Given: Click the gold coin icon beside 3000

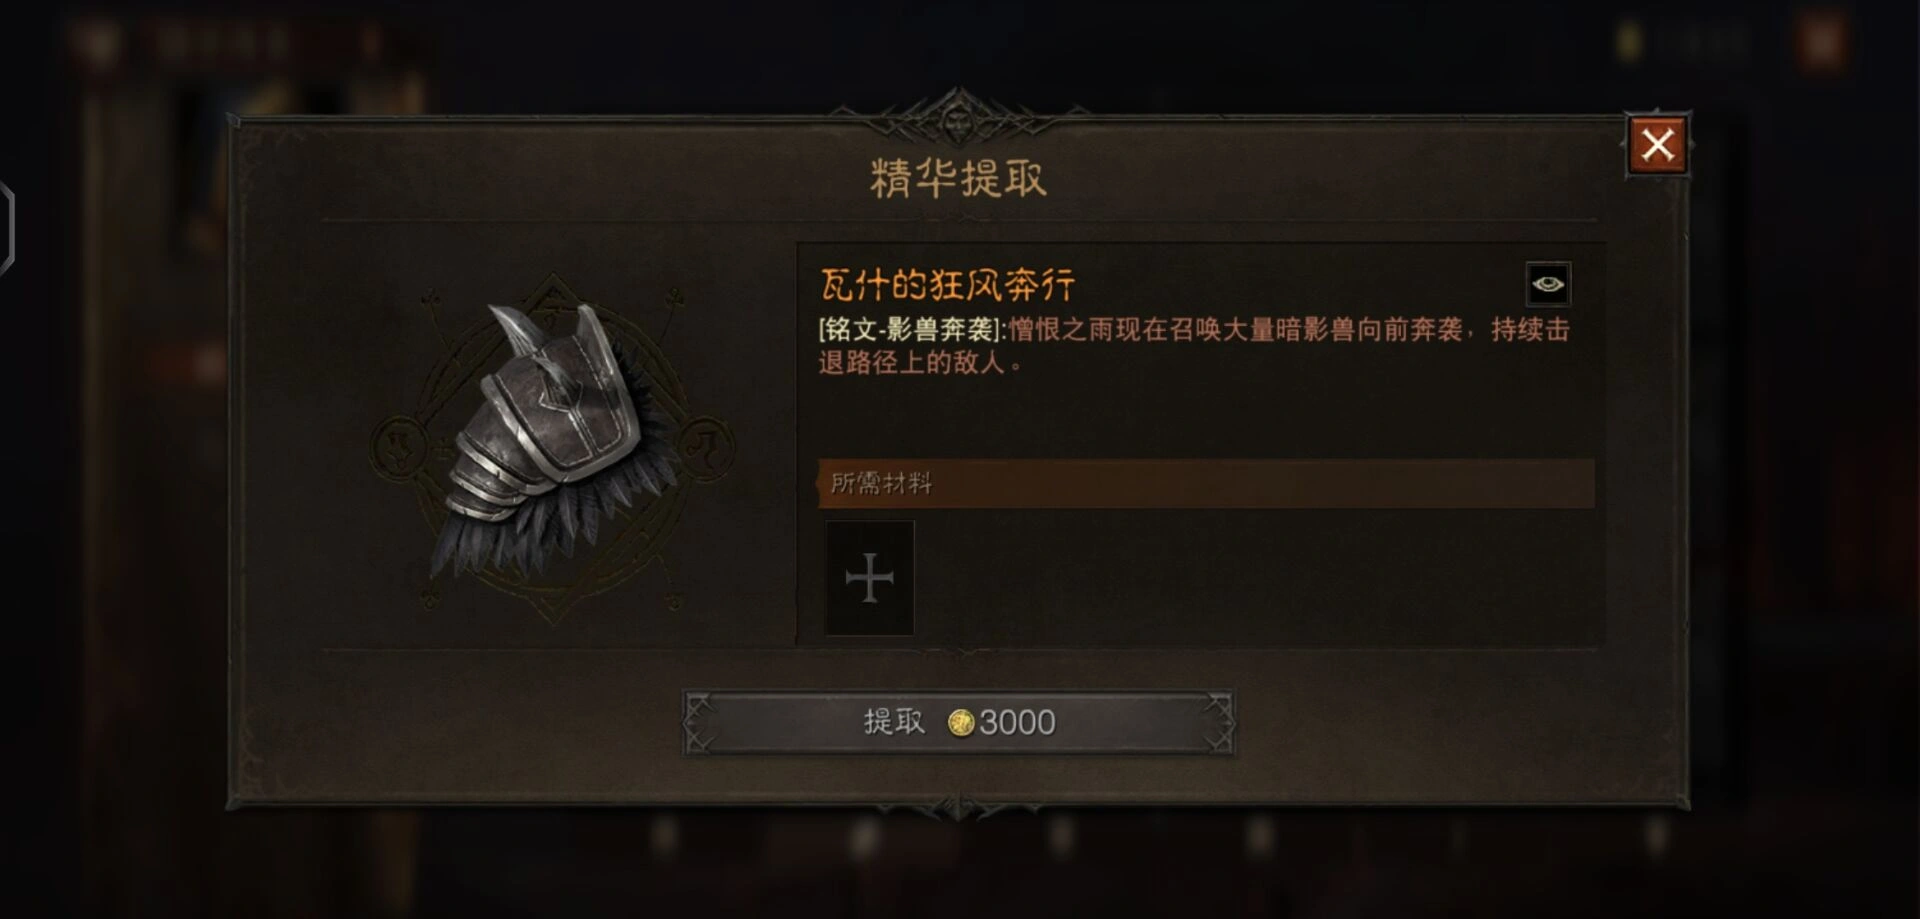Looking at the screenshot, I should point(960,722).
